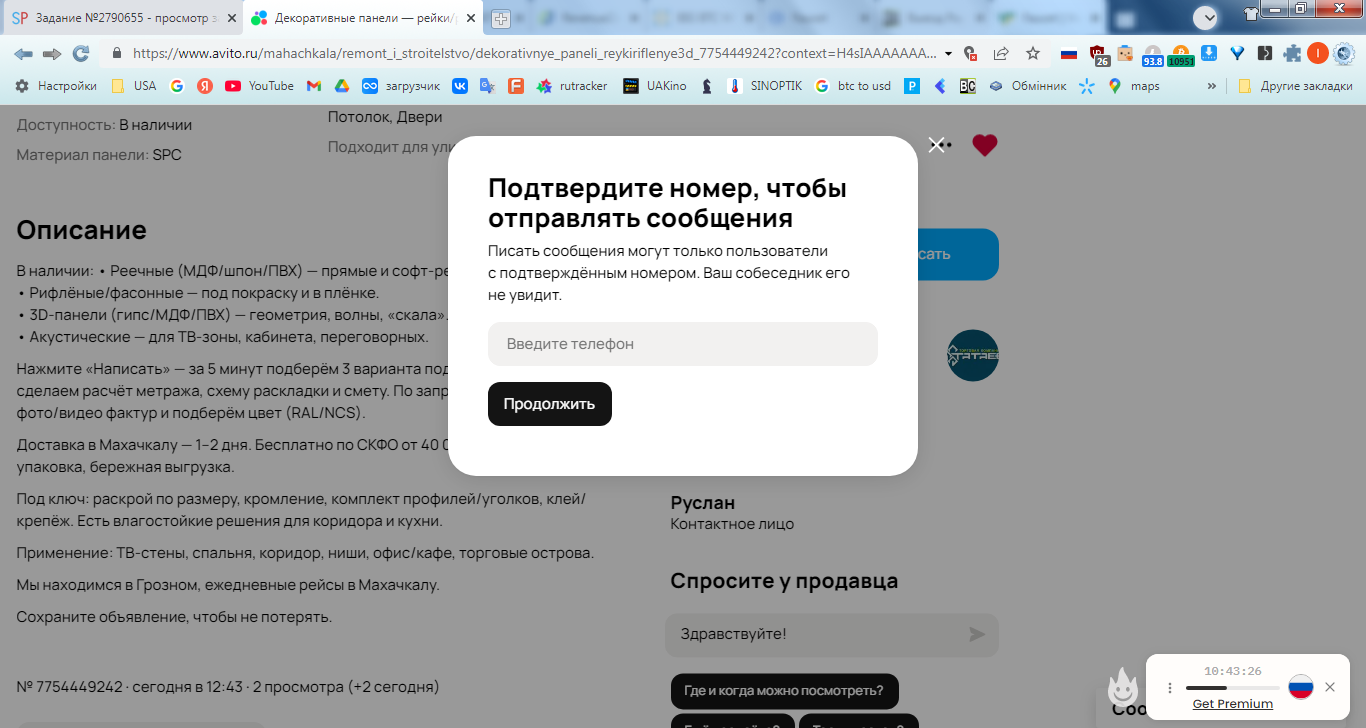Screen dimensions: 1366x728
Task: Open VK bookmark icon
Action: point(460,86)
